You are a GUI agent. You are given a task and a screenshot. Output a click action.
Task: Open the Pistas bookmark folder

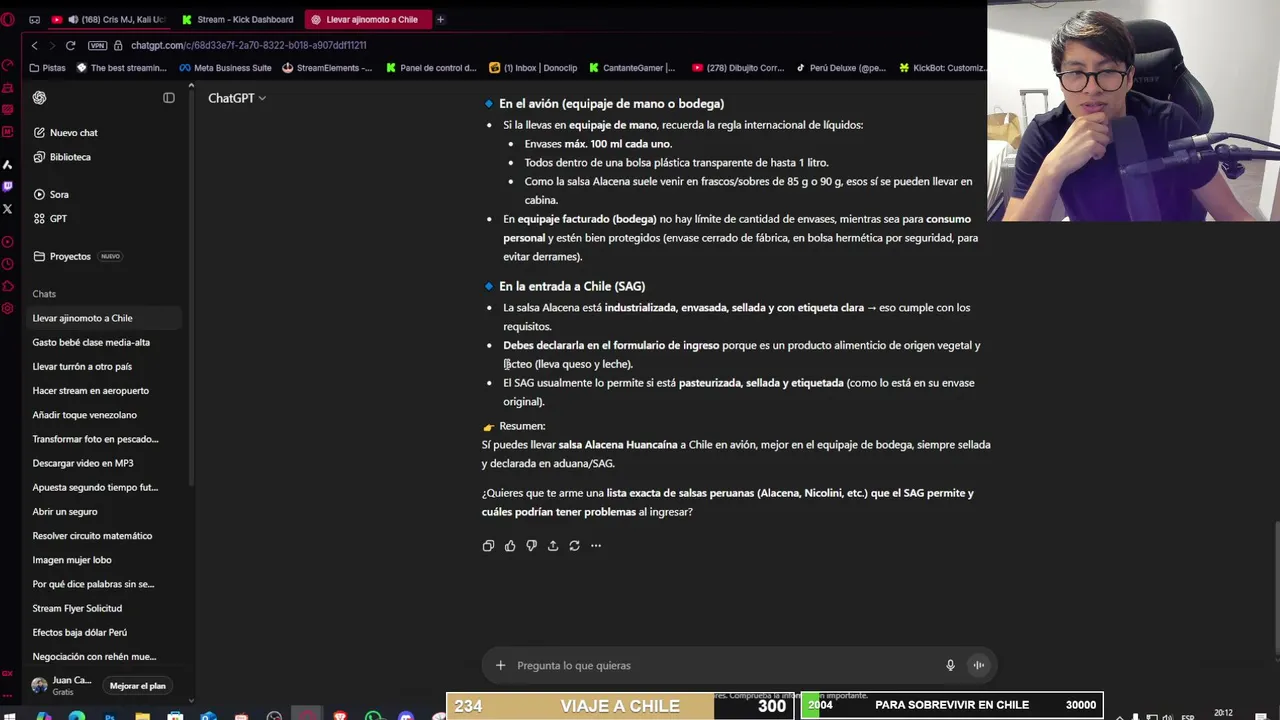[48, 68]
